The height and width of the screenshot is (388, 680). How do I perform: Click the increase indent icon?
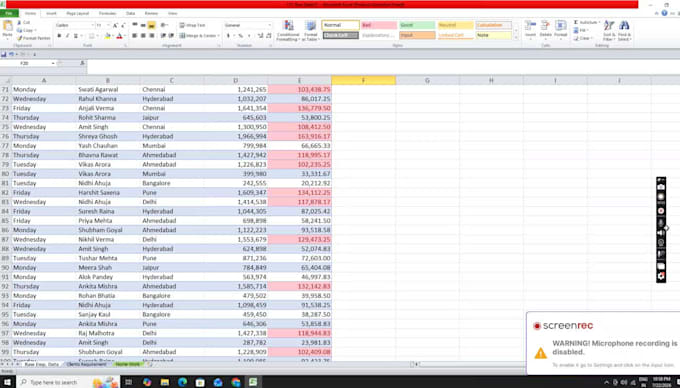[x=171, y=36]
